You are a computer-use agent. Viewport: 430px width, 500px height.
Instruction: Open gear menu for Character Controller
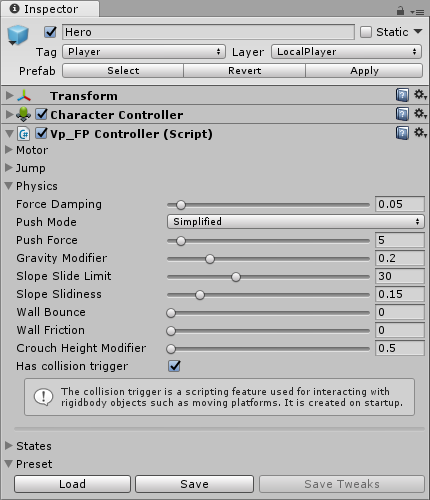[x=420, y=114]
